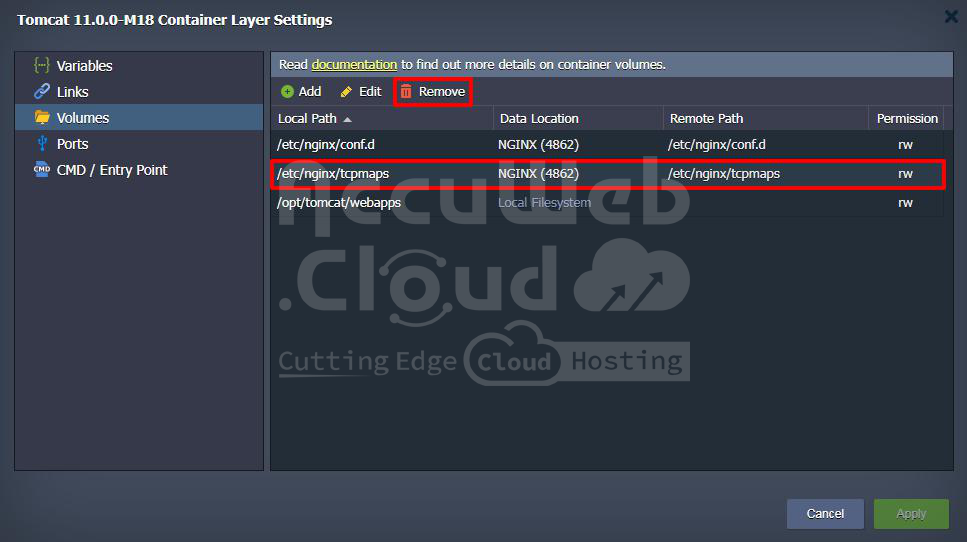Image resolution: width=967 pixels, height=542 pixels.
Task: Close the Container Layer Settings dialog
Action: (950, 17)
